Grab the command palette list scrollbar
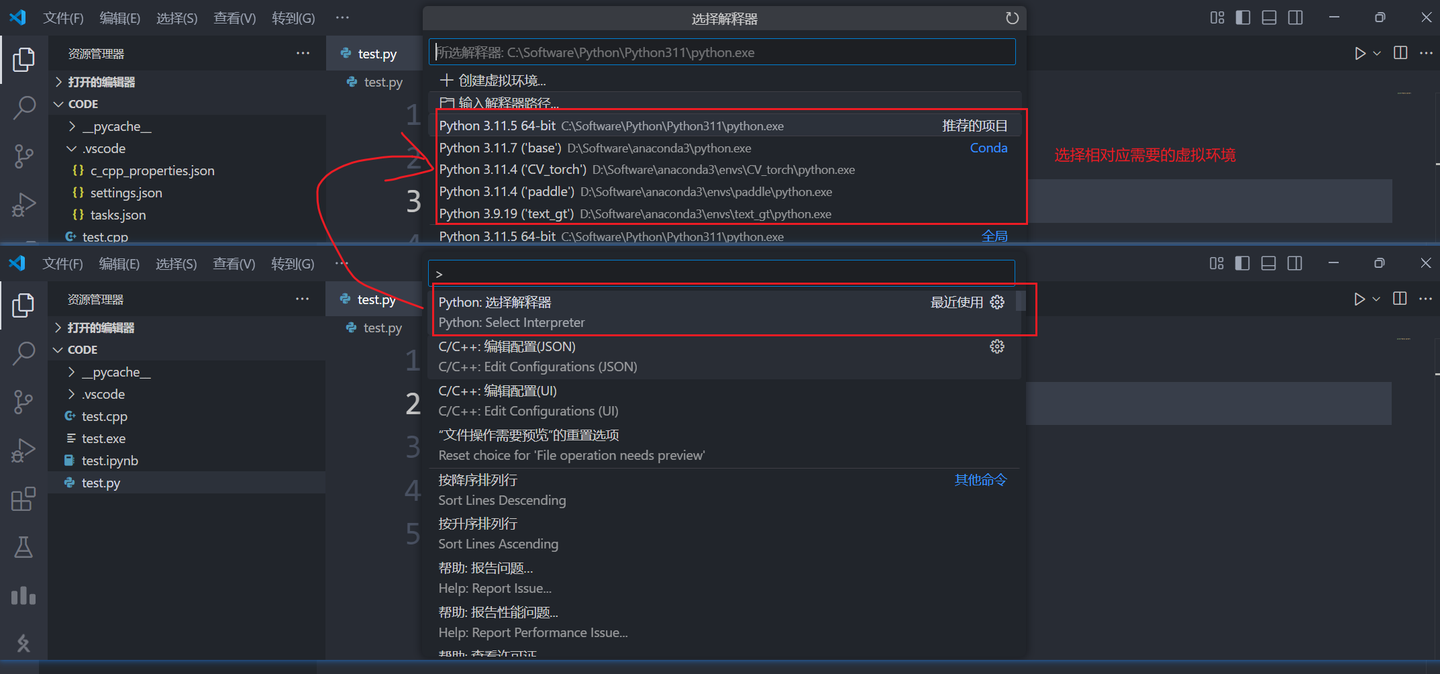Viewport: 1440px width, 674px height. tap(1020, 301)
